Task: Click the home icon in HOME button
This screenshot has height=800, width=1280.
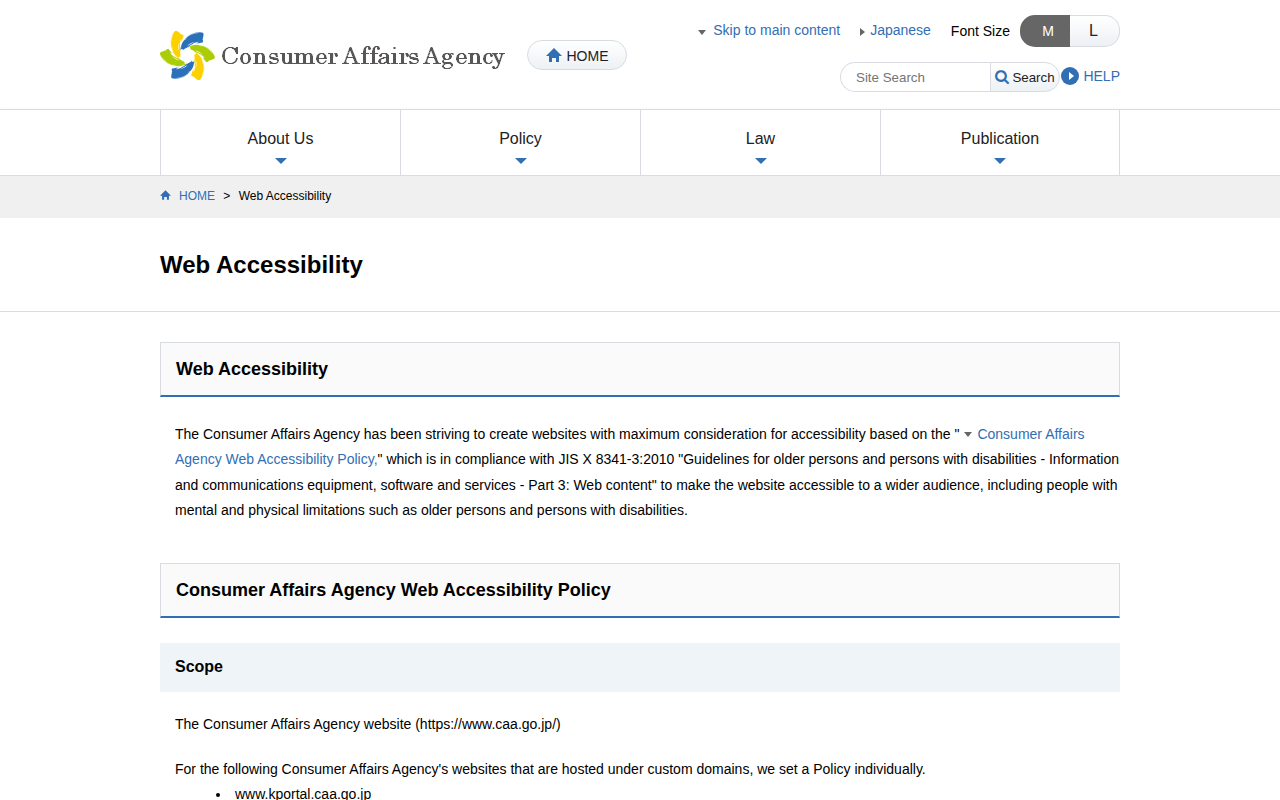Action: point(554,56)
